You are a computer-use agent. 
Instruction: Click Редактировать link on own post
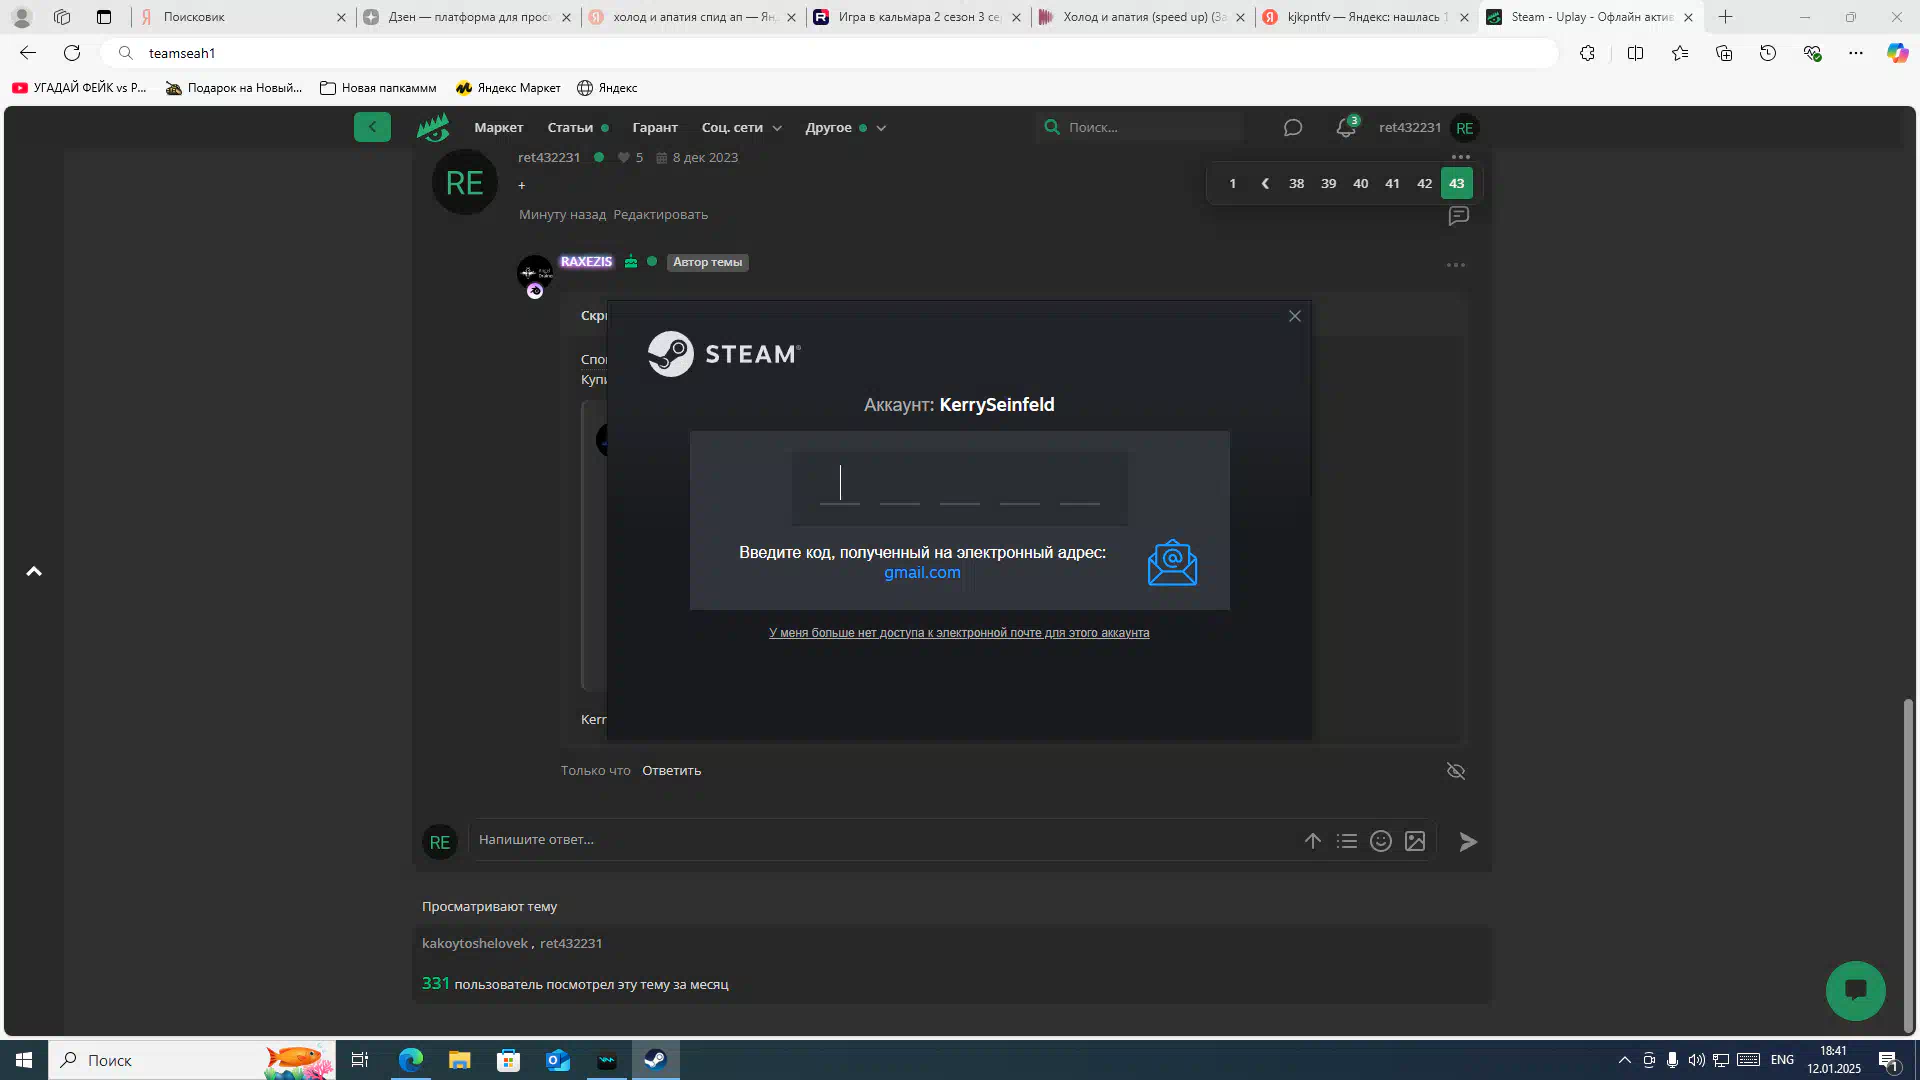click(x=660, y=215)
